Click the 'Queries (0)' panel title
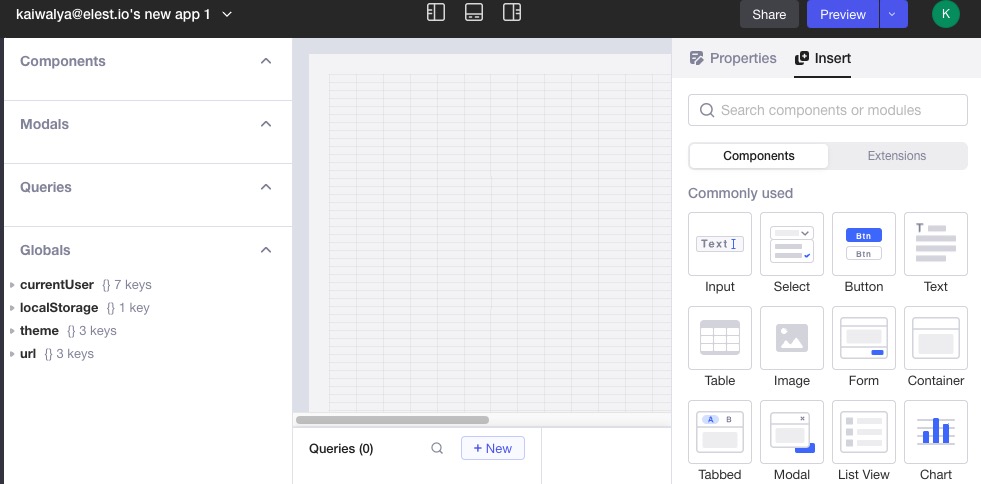 coord(341,448)
